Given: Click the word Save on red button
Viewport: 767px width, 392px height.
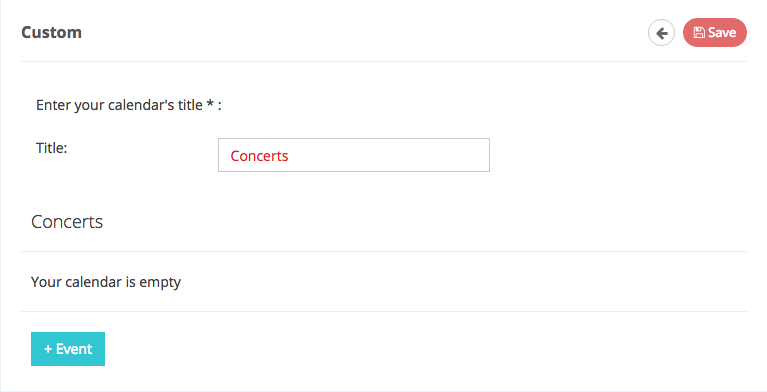Looking at the screenshot, I should pyautogui.click(x=722, y=33).
